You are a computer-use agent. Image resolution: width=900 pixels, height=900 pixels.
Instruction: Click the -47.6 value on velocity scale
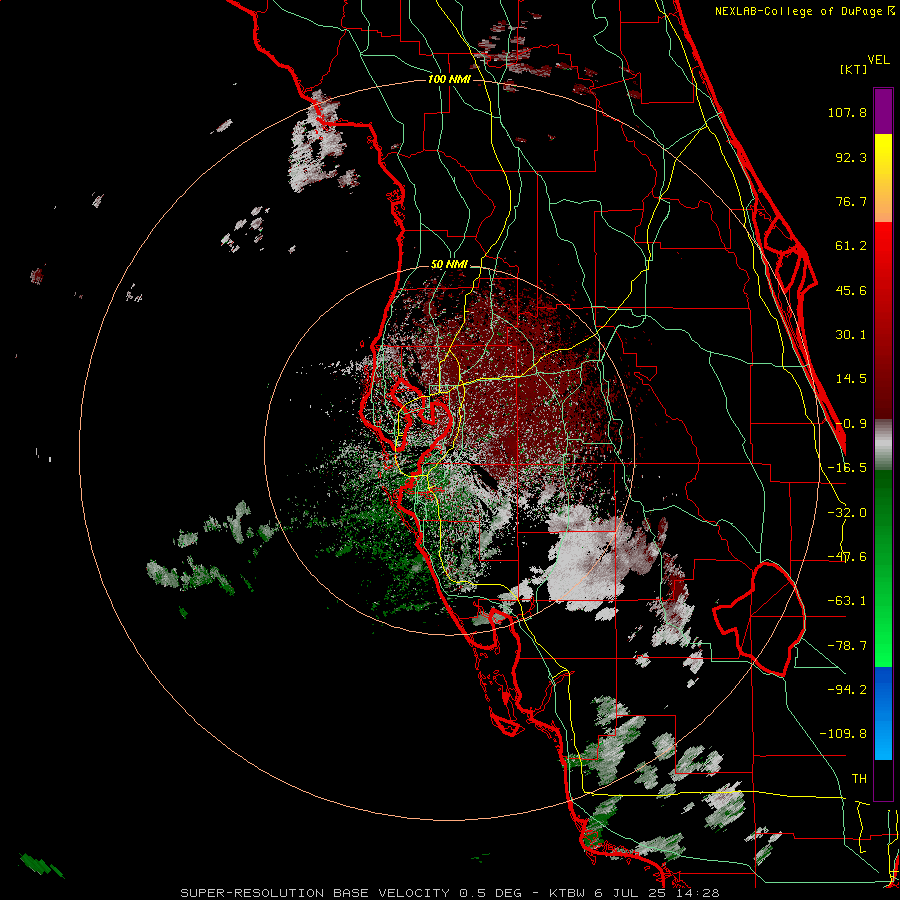click(x=847, y=557)
